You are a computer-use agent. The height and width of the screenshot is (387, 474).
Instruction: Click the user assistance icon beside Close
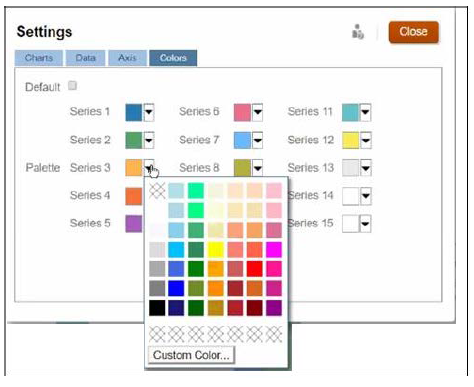pos(358,32)
